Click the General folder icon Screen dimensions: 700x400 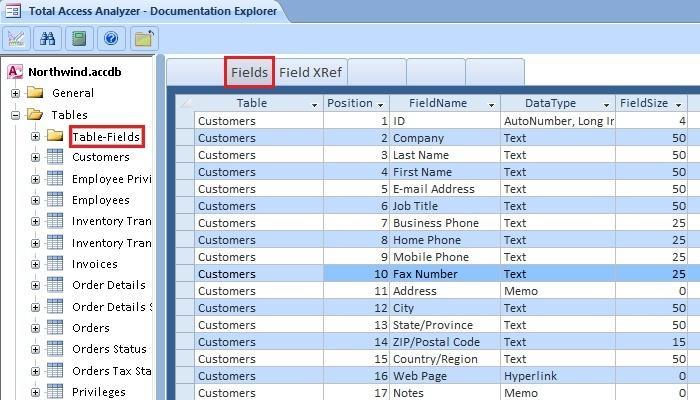35,92
